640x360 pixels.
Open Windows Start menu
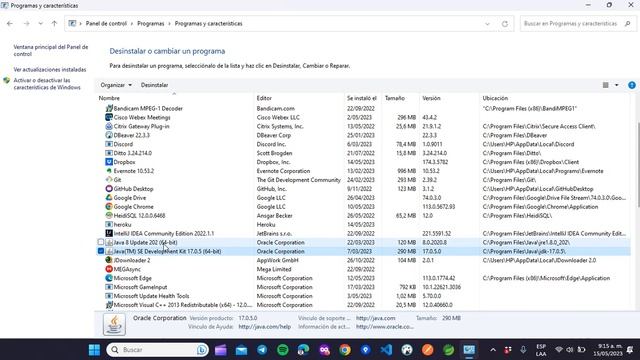(x=94, y=350)
